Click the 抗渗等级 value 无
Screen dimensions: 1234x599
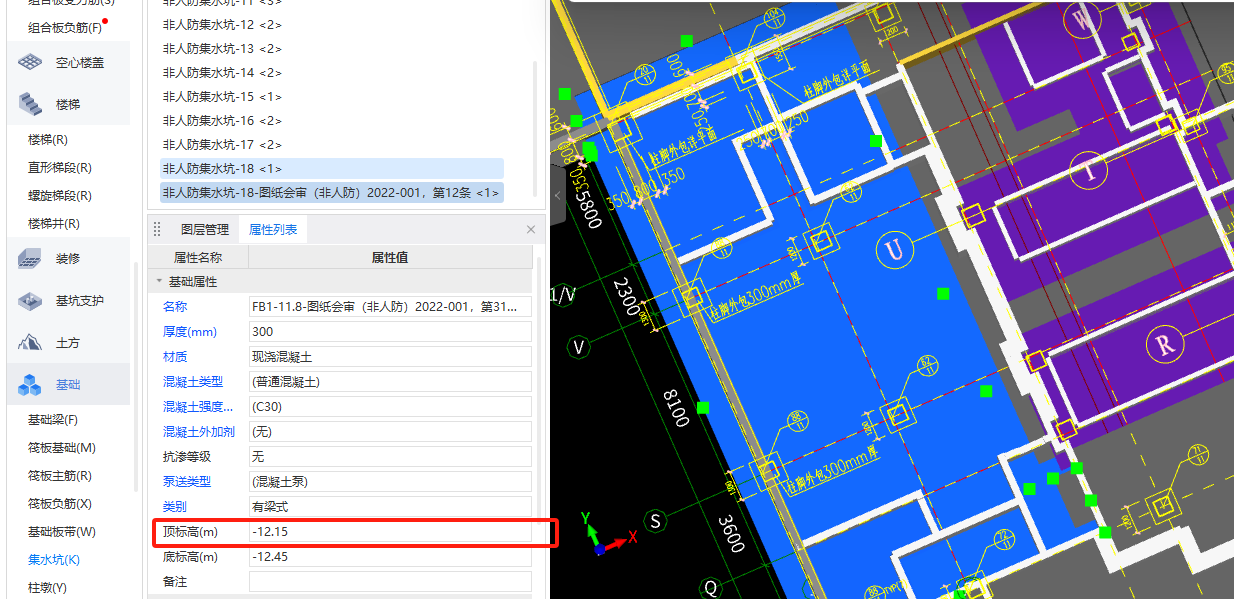[x=390, y=457]
